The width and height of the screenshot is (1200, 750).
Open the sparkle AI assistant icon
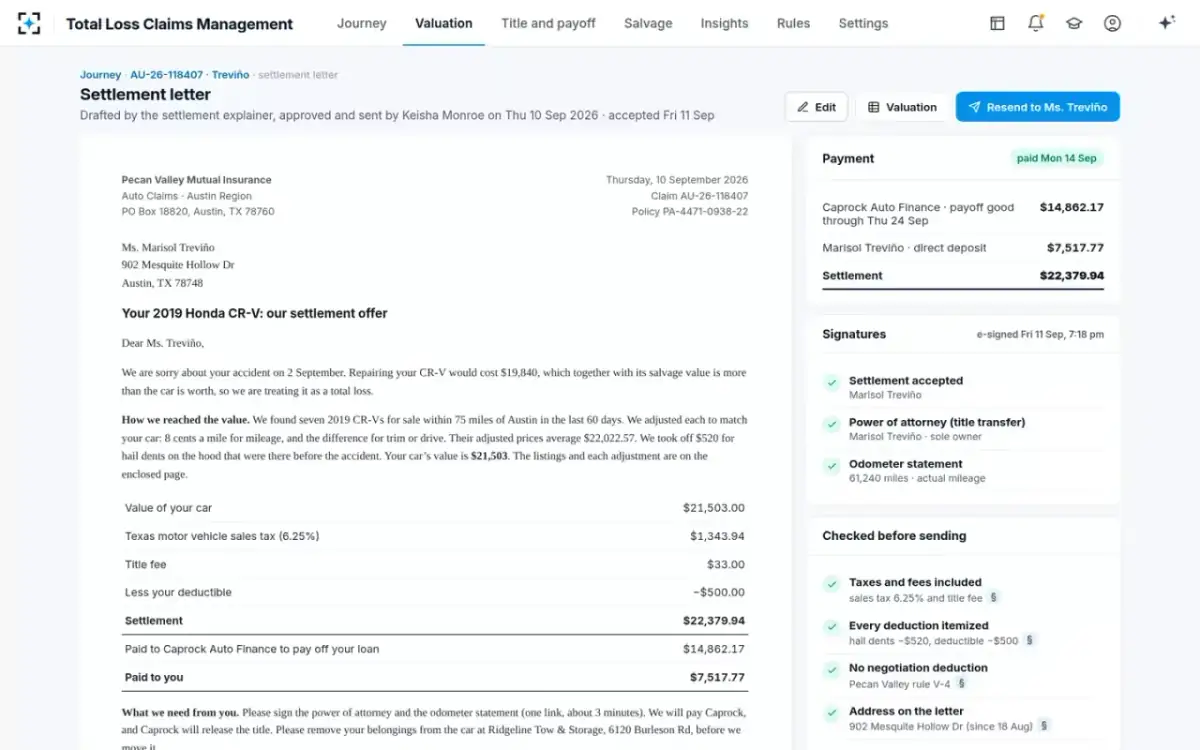tap(1166, 23)
